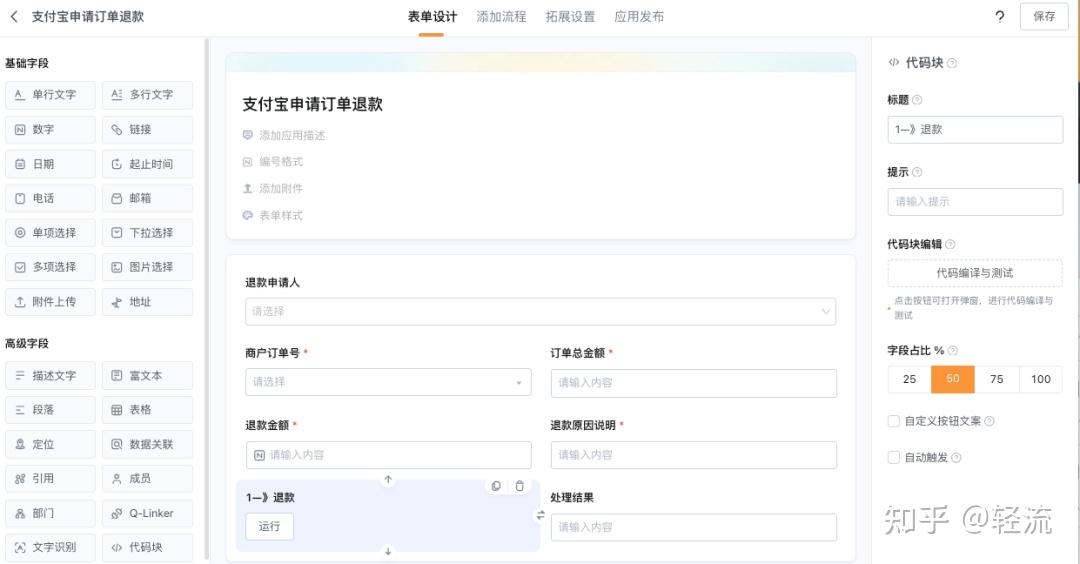
Task: Add the 多行文字 field
Action: [x=147, y=95]
